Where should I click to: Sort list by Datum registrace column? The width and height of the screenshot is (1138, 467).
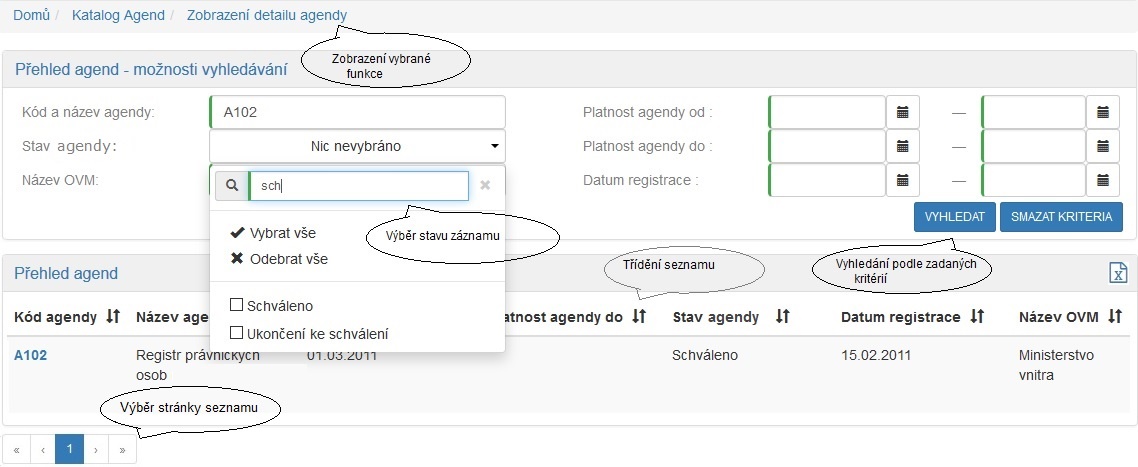click(x=977, y=317)
